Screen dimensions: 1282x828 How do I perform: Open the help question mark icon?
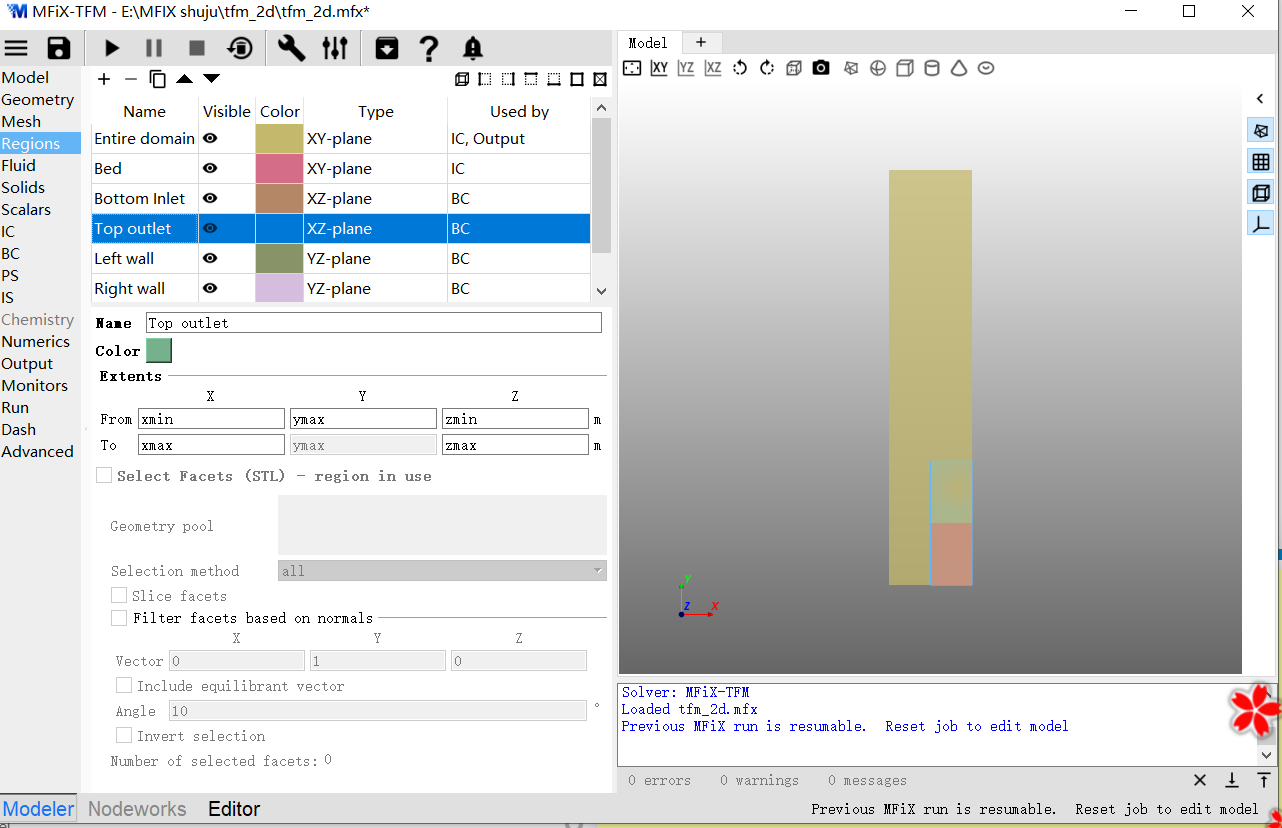click(x=428, y=48)
